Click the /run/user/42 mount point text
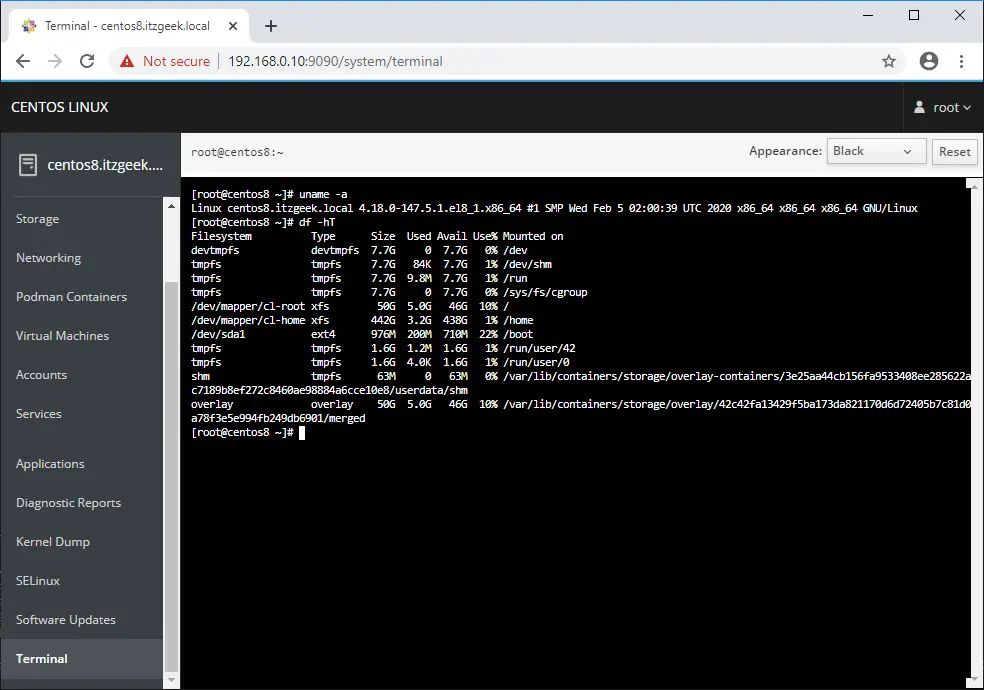The height and width of the screenshot is (690, 984). click(539, 348)
